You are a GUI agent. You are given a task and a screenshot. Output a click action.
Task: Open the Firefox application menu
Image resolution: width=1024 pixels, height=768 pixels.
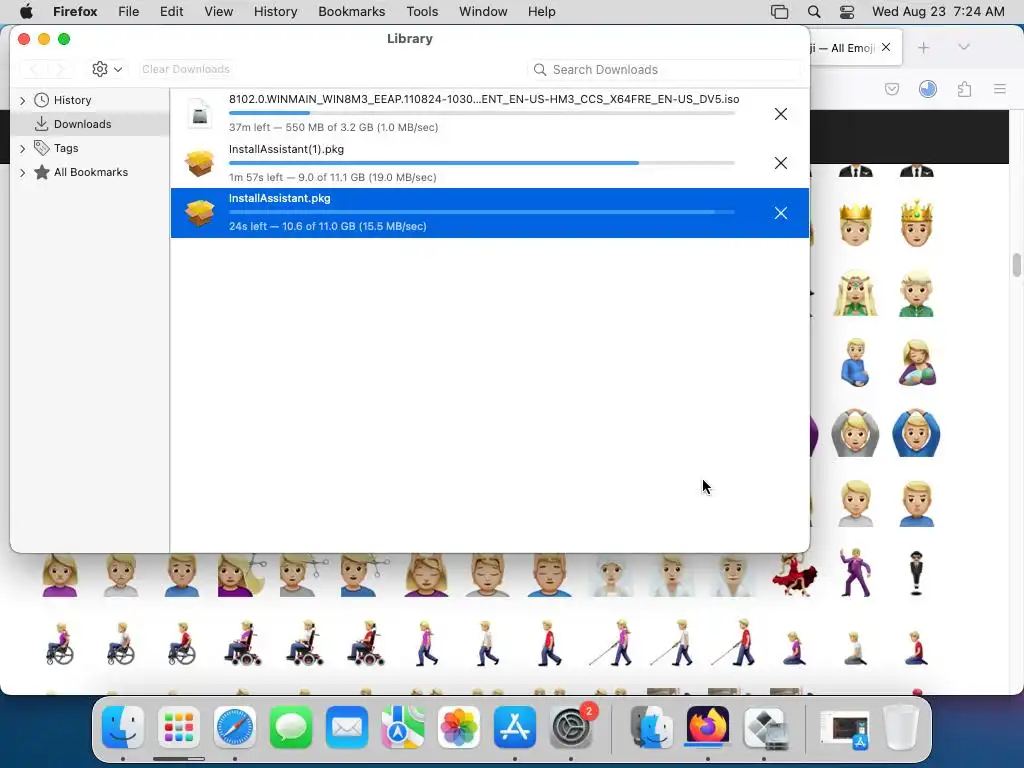pos(75,12)
